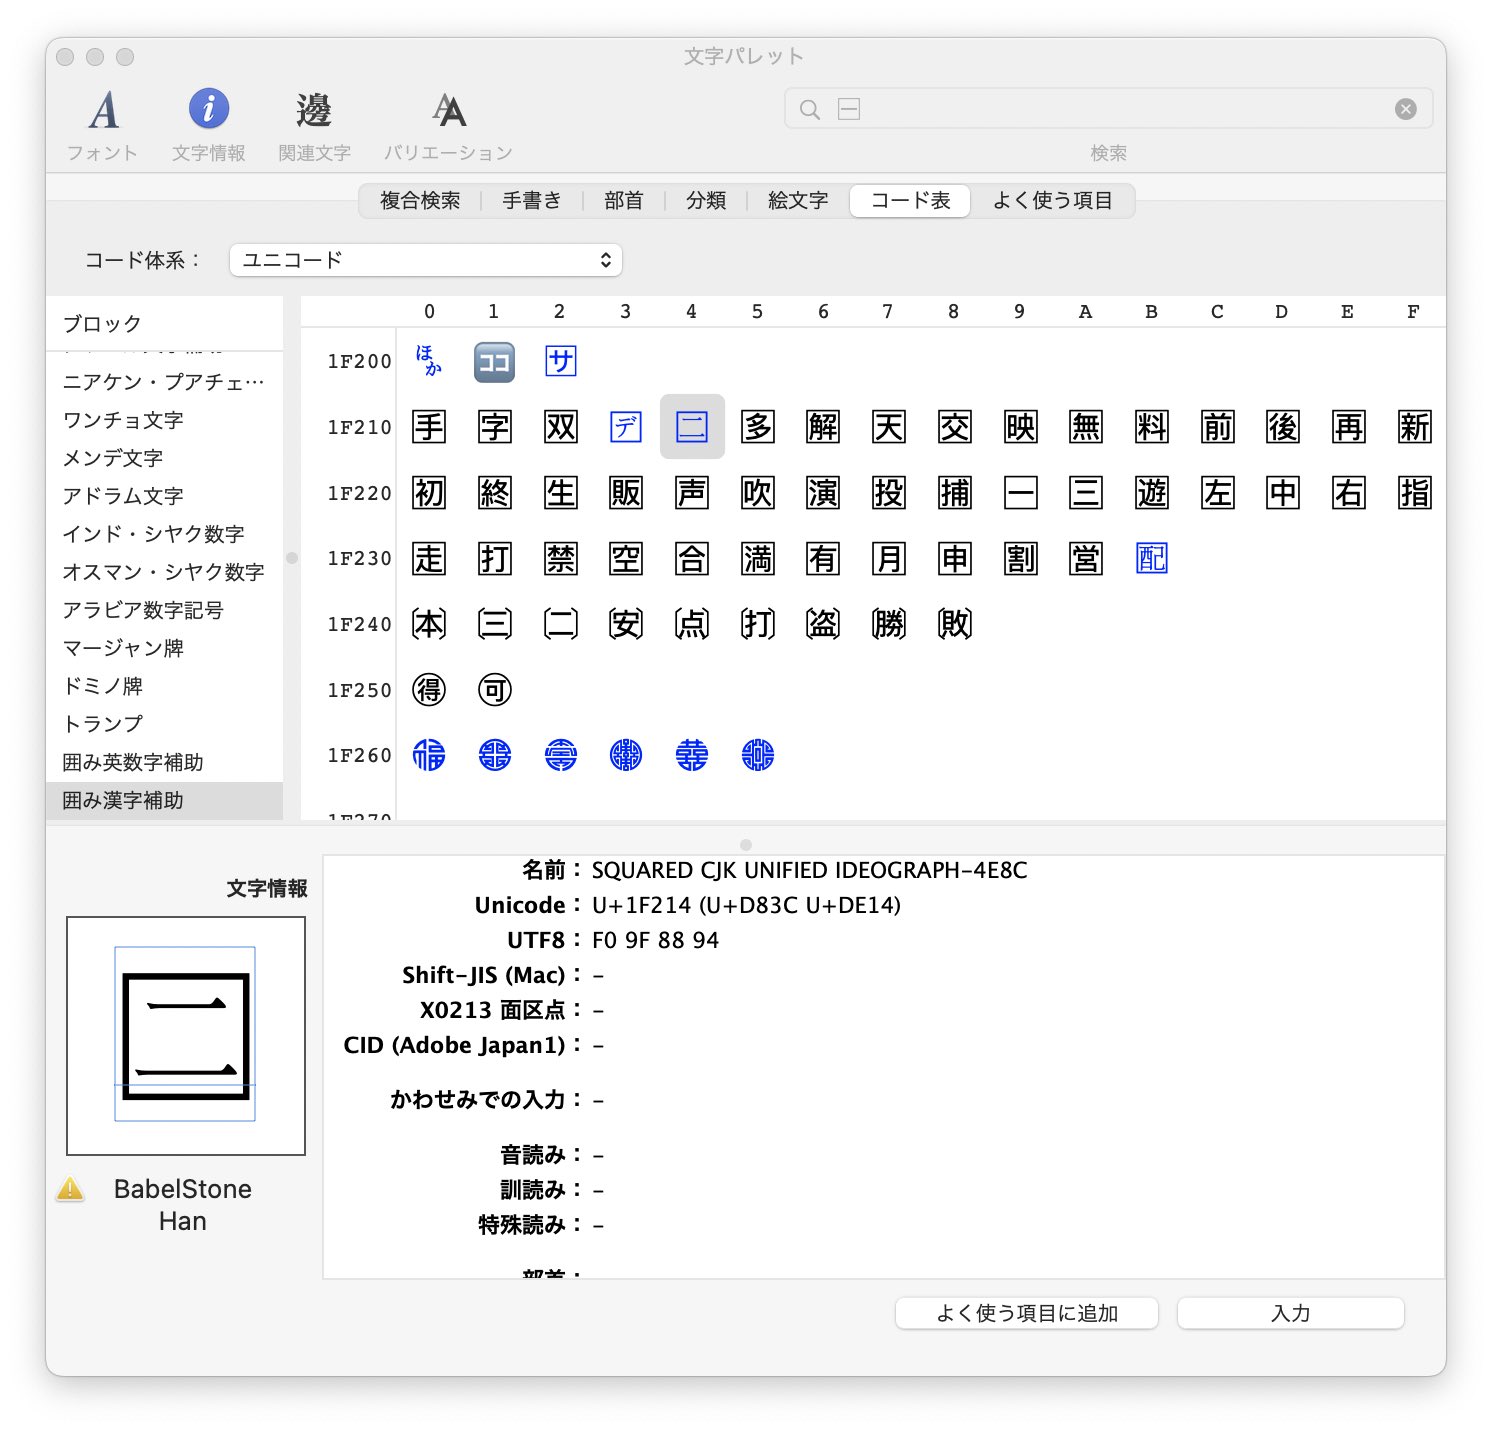Select the squared 遊 character
This screenshot has height=1430, width=1492.
1151,493
